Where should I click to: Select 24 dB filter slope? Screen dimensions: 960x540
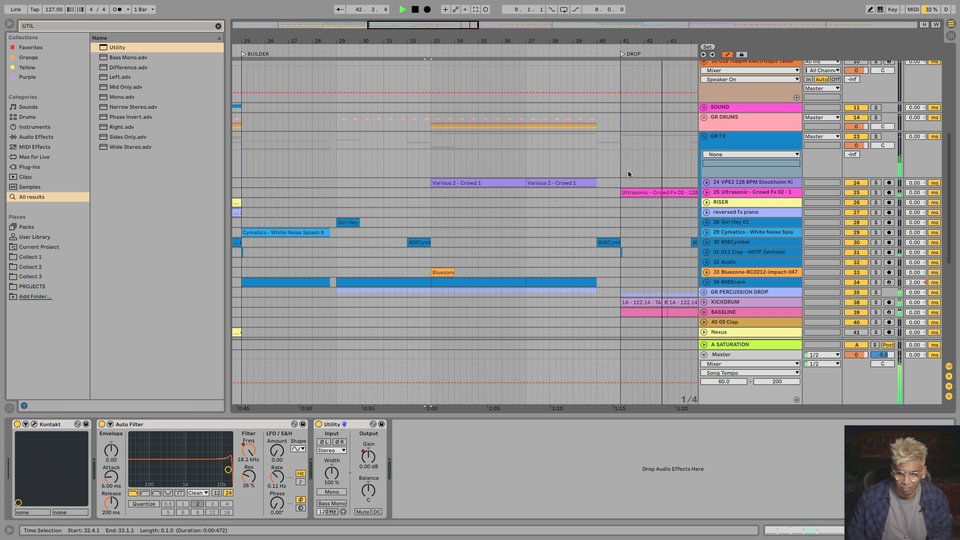click(x=228, y=493)
